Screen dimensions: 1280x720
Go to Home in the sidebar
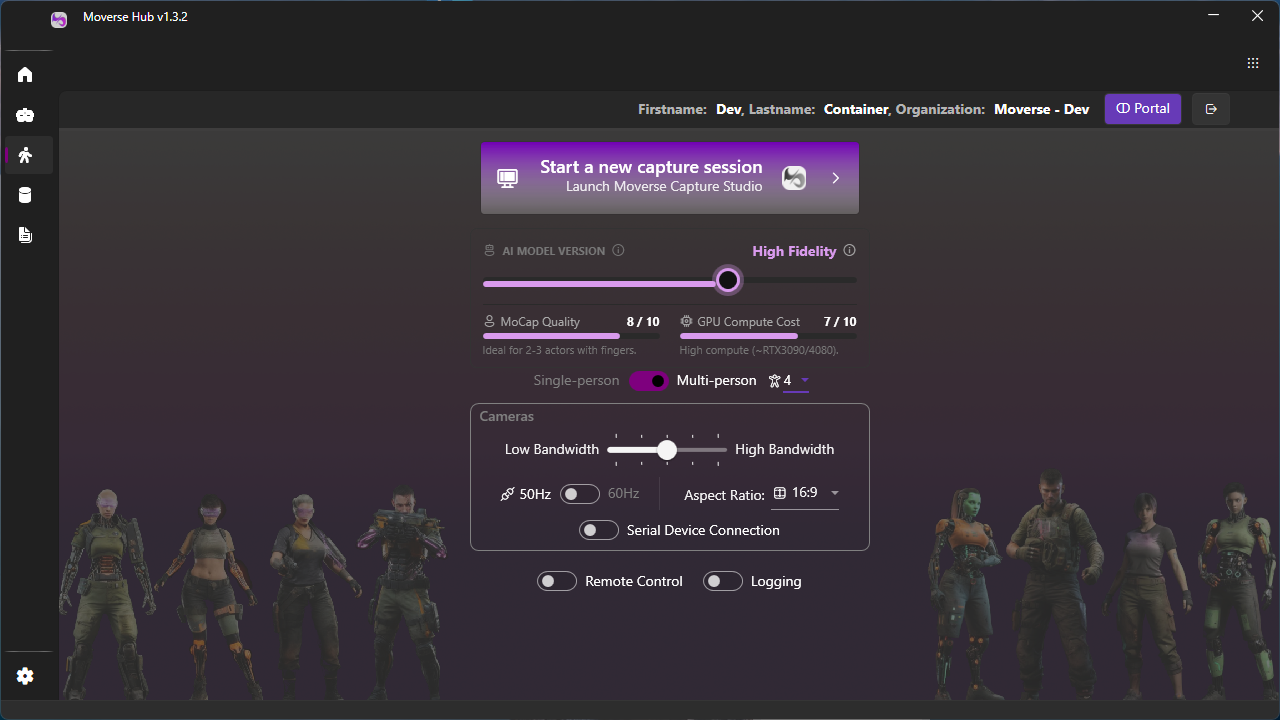tap(25, 75)
